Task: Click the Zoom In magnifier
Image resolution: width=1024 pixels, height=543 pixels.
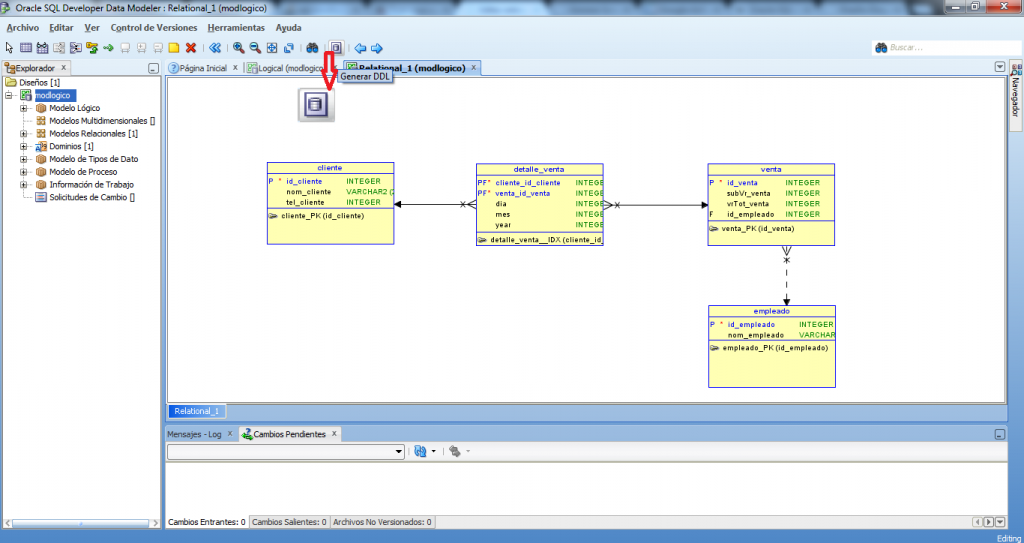Action: tap(239, 48)
